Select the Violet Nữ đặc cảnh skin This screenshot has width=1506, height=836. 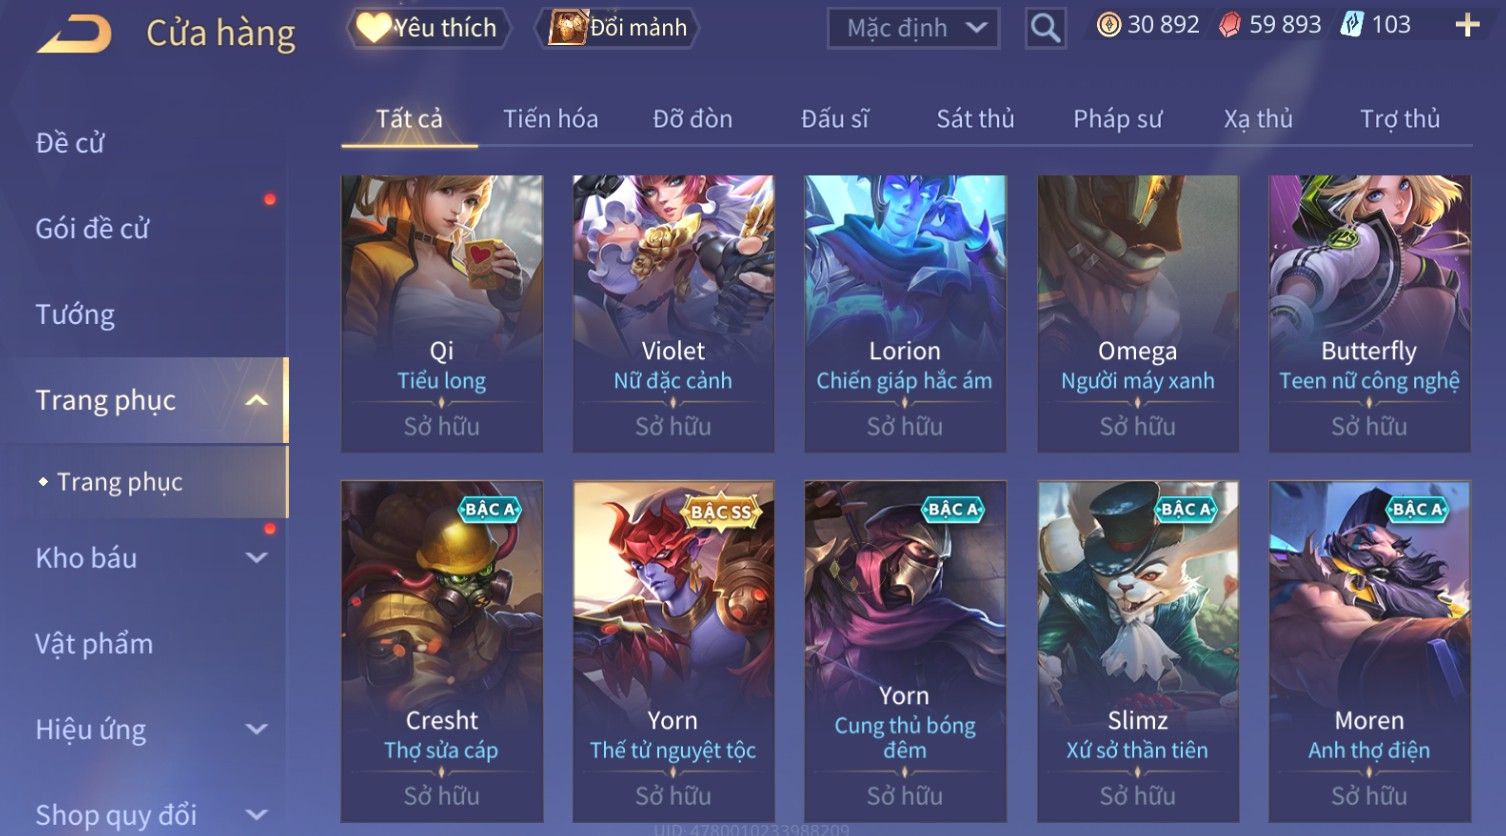673,313
